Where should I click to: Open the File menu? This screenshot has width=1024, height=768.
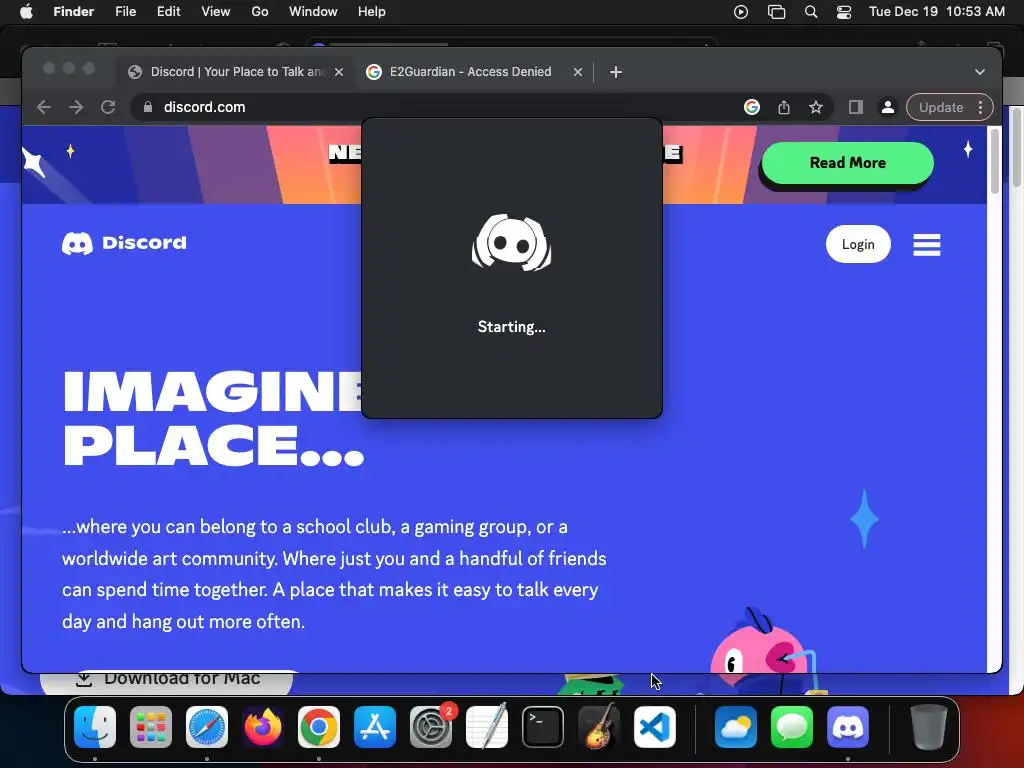coord(125,12)
